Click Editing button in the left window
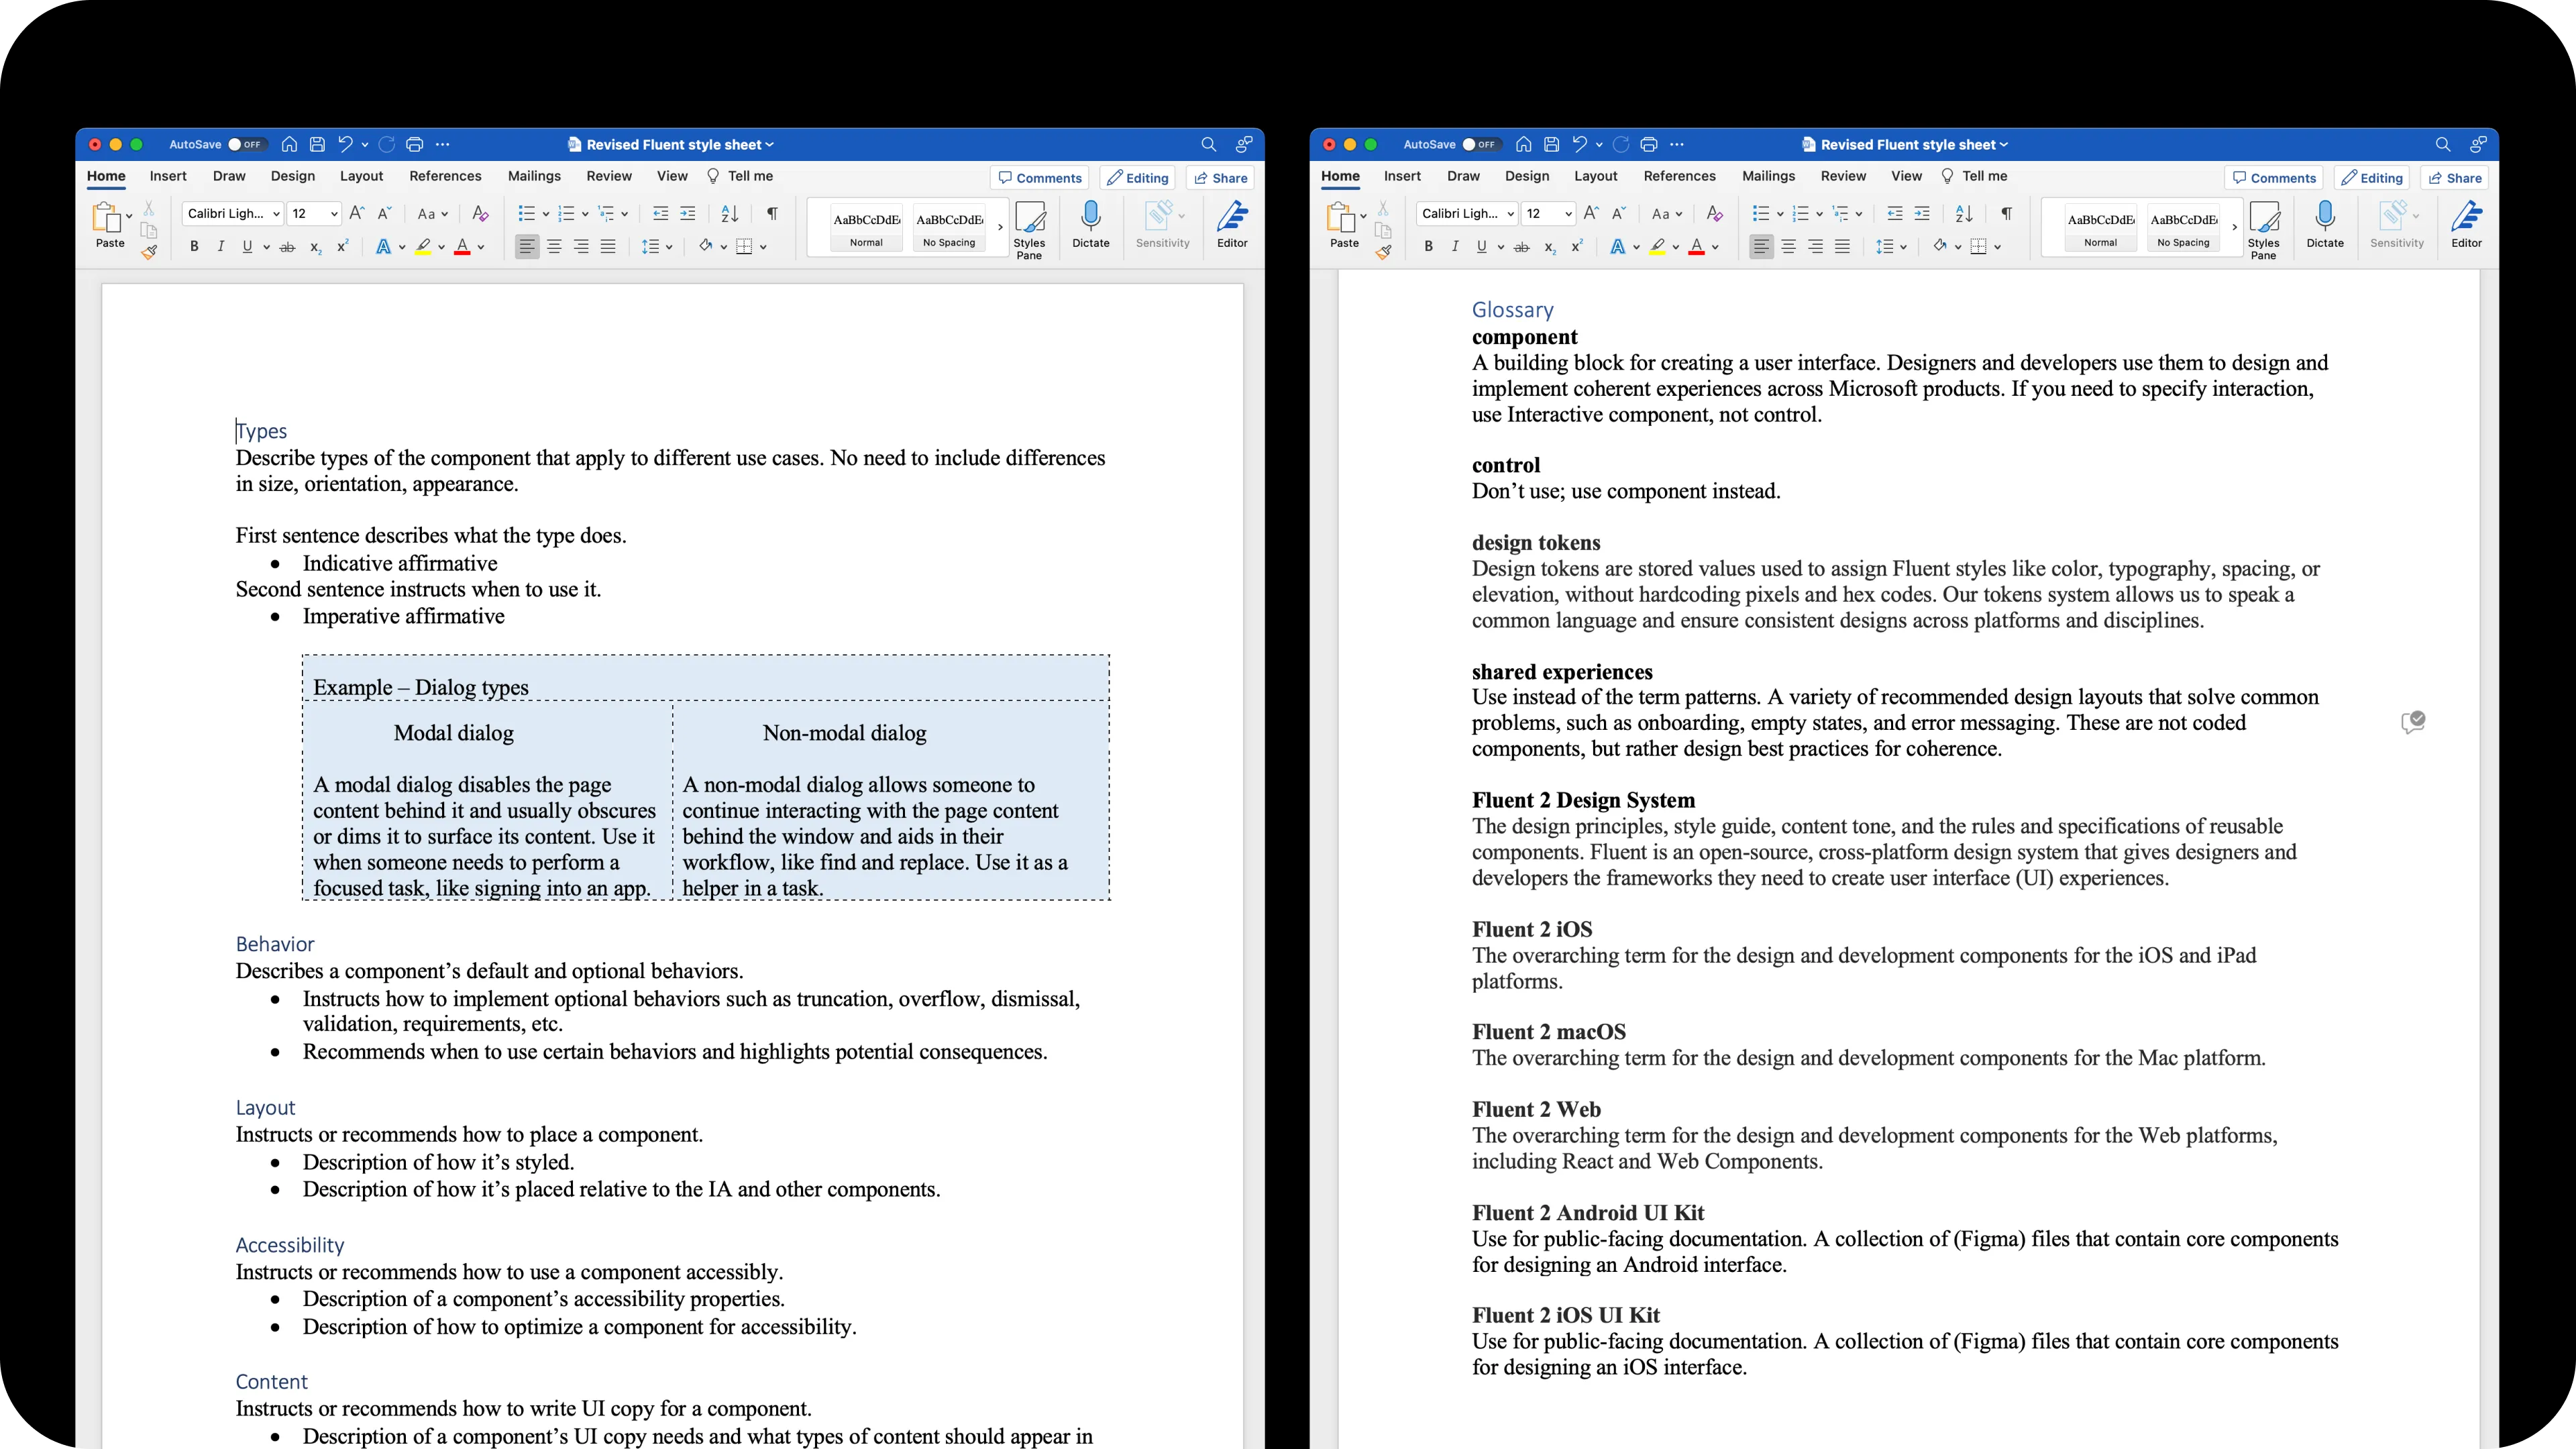The height and width of the screenshot is (1449, 2576). (1137, 178)
